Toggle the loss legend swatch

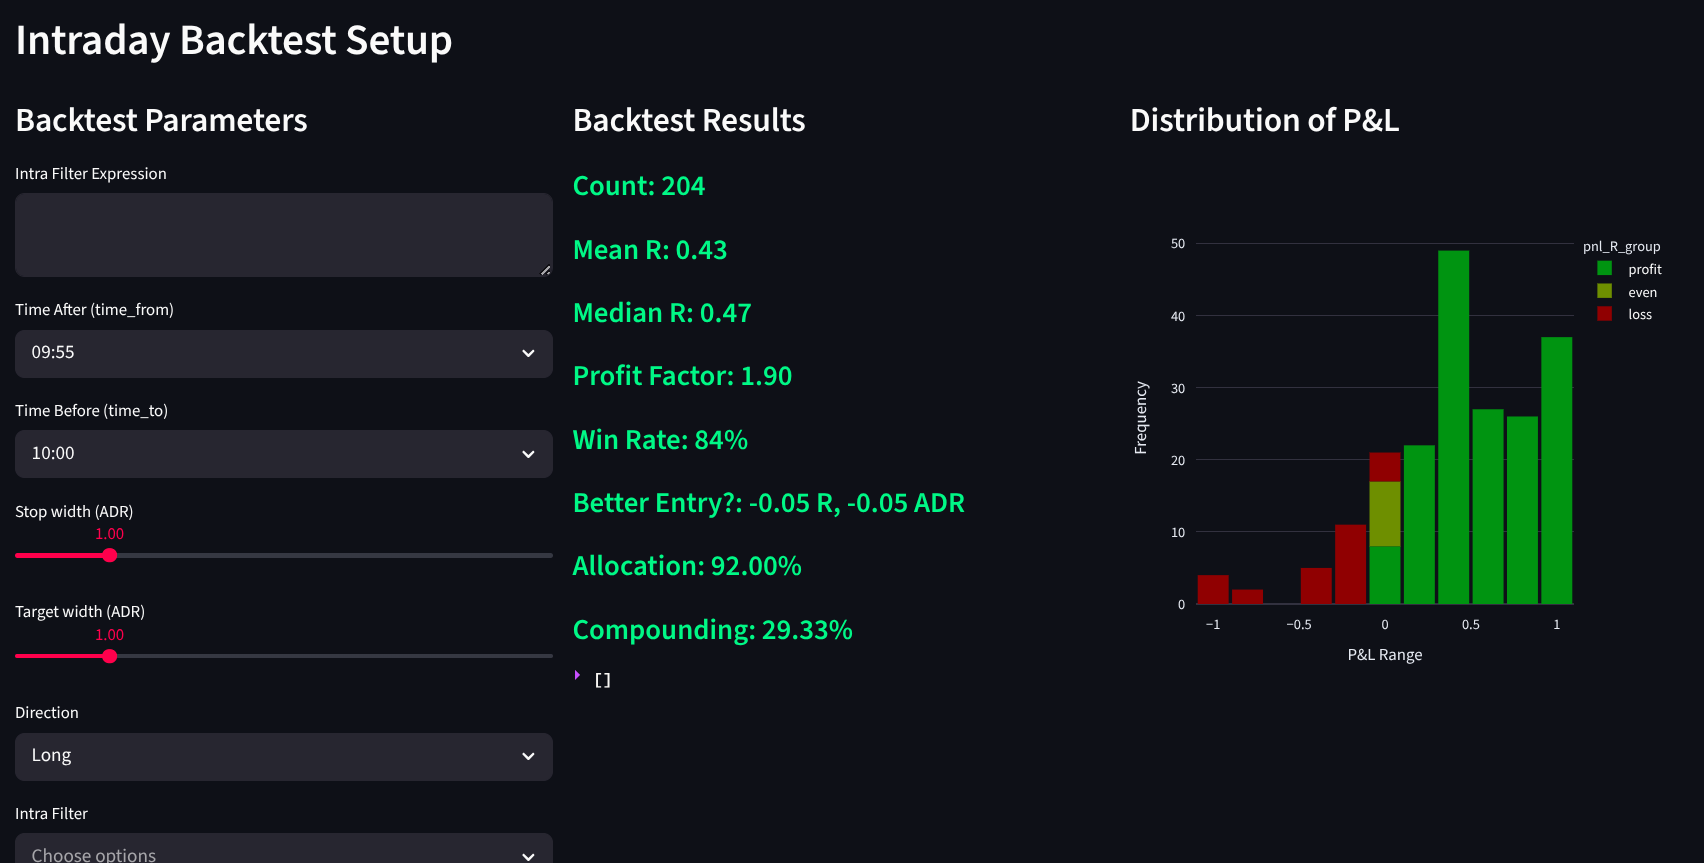coord(1605,314)
